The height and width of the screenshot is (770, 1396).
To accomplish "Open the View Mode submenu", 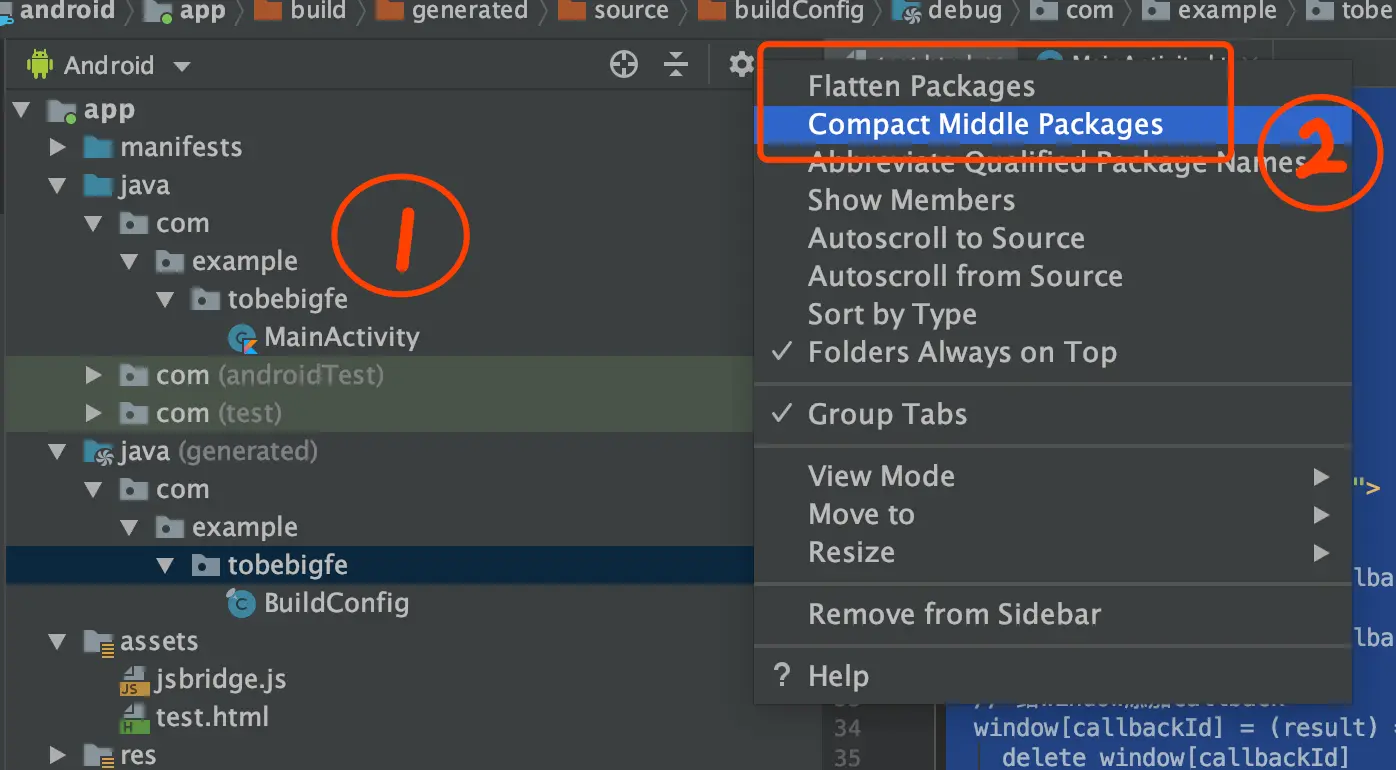I will 881,476.
